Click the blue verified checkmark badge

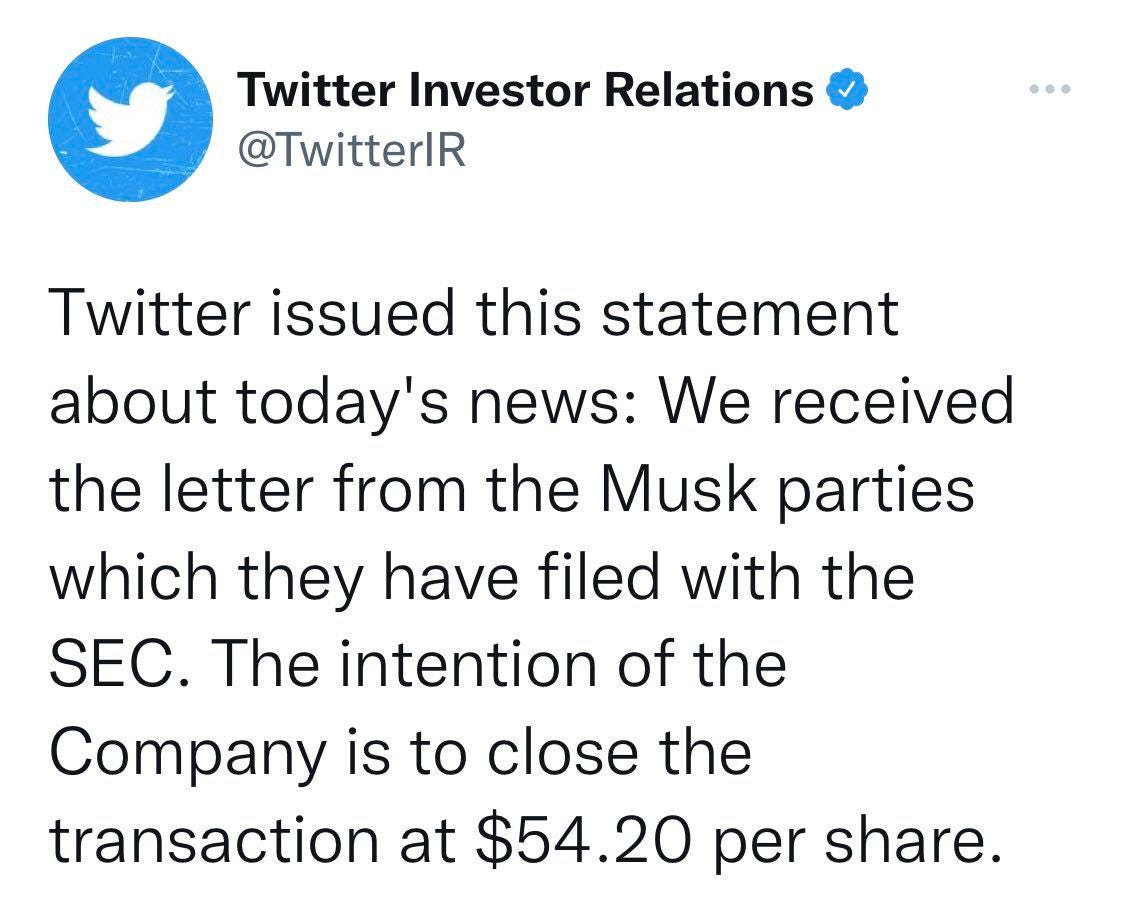pos(847,91)
